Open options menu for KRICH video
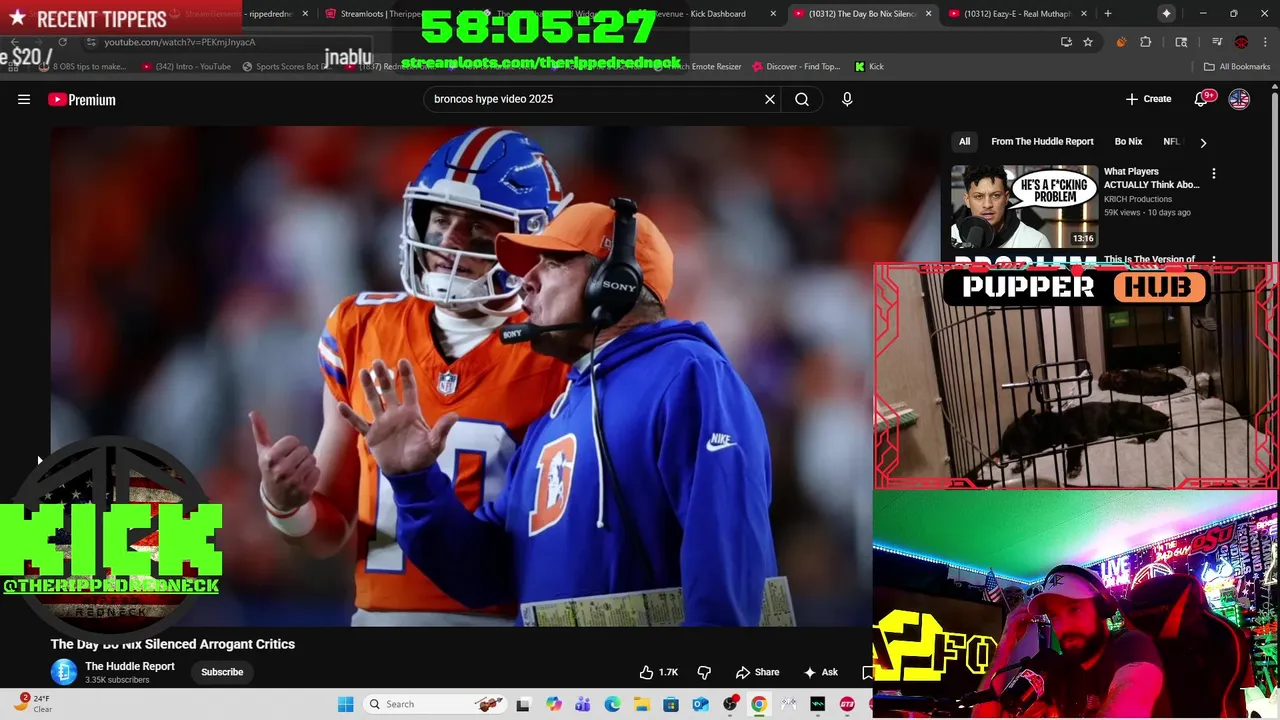Image resolution: width=1280 pixels, height=720 pixels. (1214, 174)
